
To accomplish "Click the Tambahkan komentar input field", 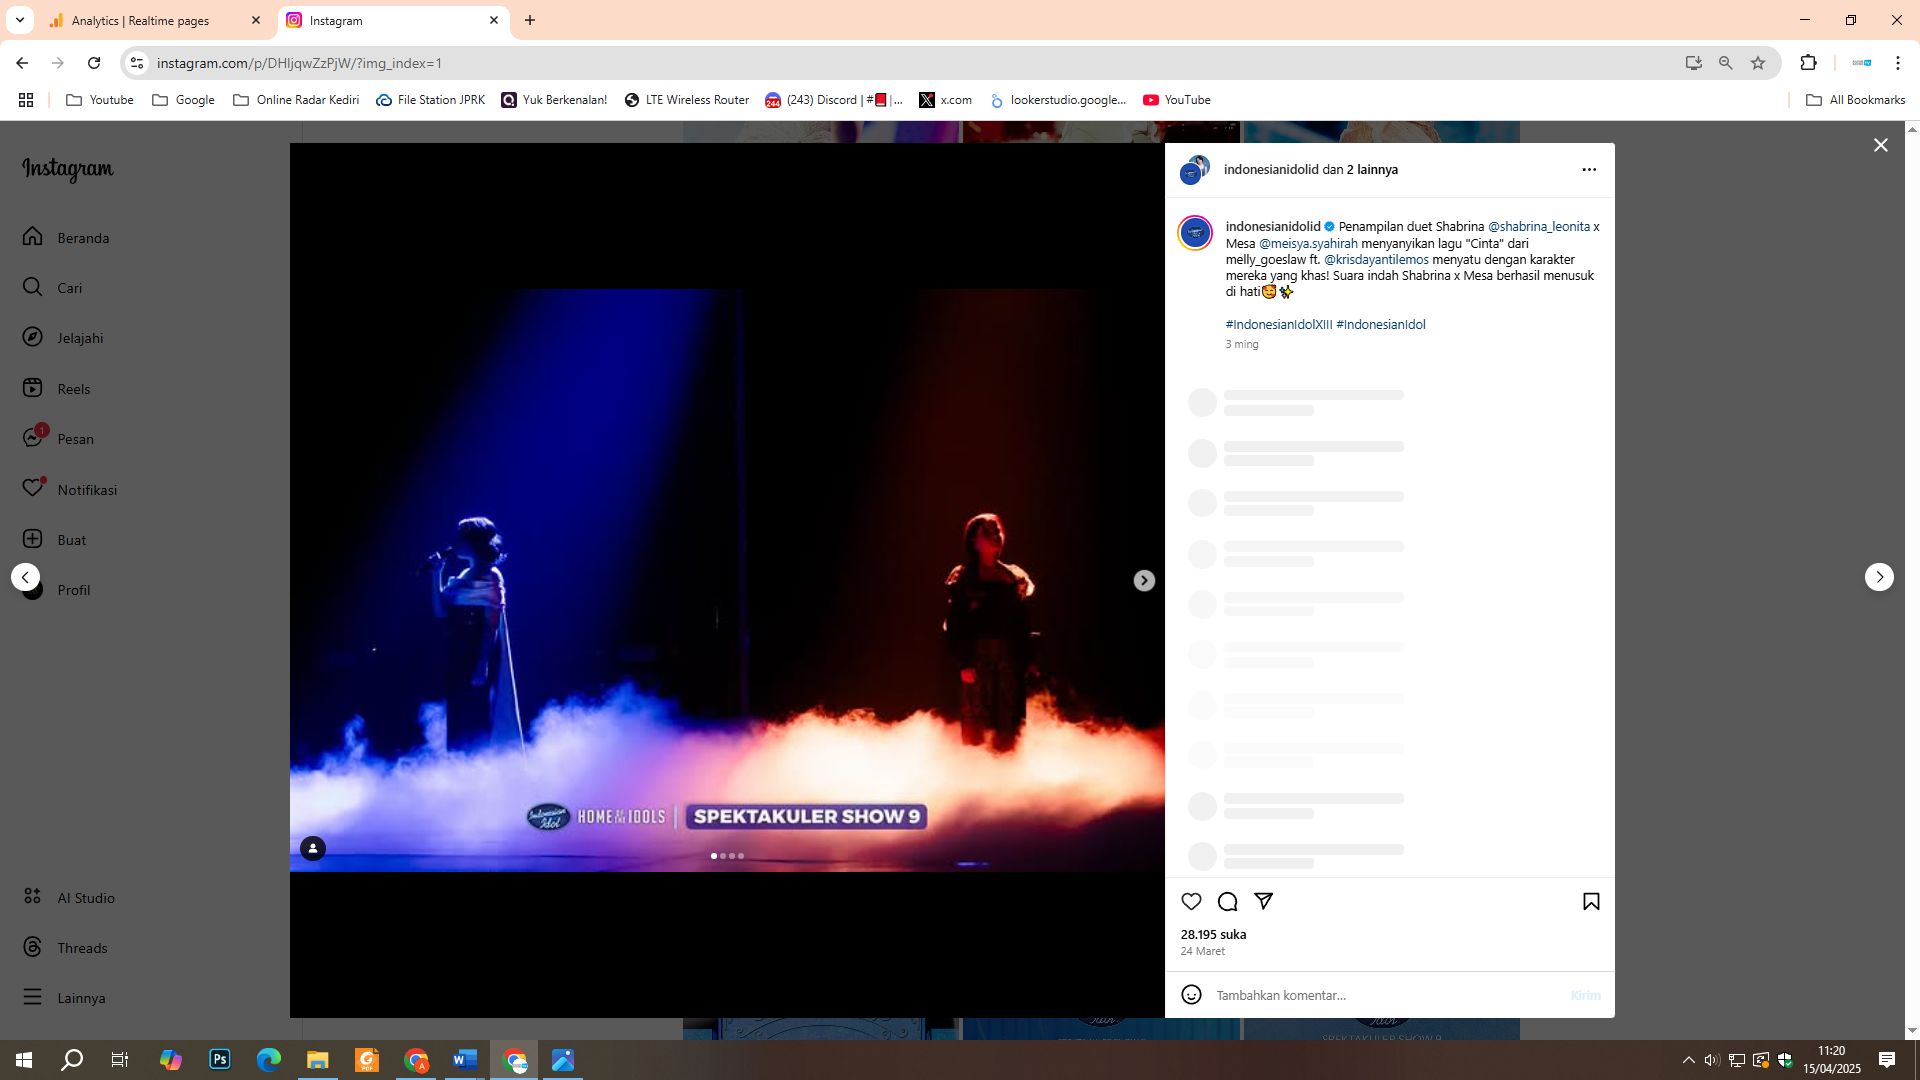I will pyautogui.click(x=1386, y=995).
